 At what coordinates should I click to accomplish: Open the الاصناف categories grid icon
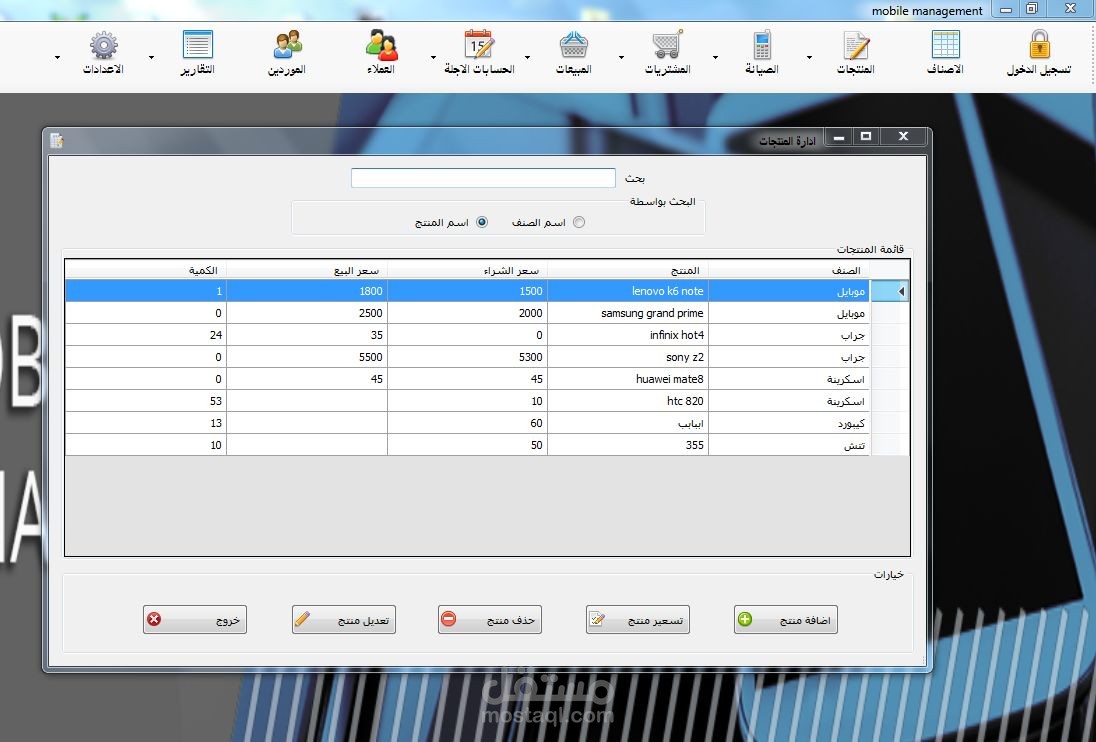tap(946, 45)
